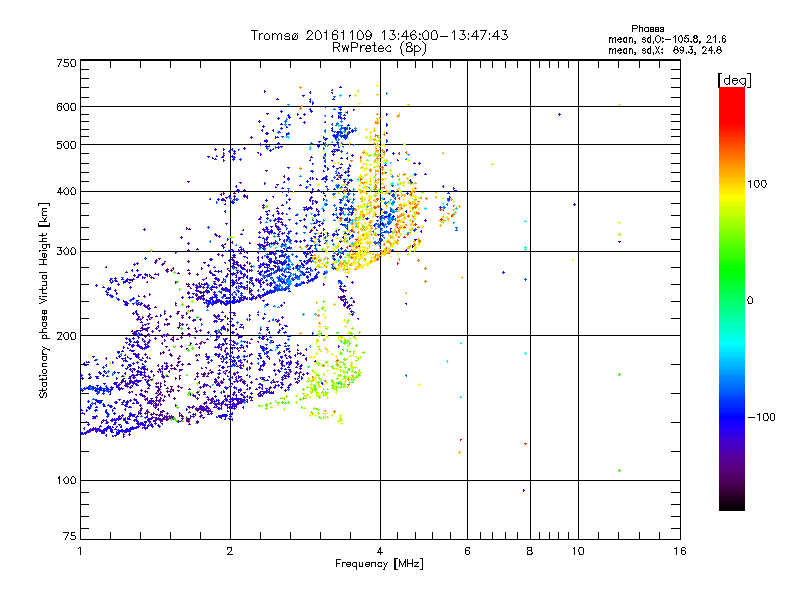Click the plot title 'Tromsø 20161109 13:46:00-13:47:43'
Viewport: 800px width, 600px height.
[379, 35]
